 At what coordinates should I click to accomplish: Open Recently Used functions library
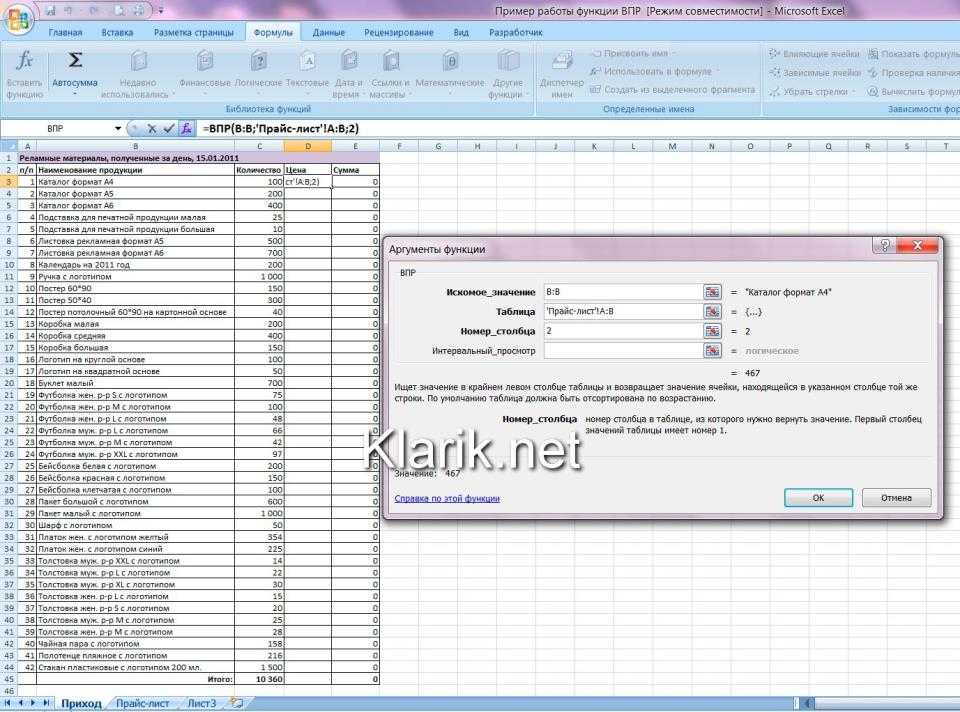point(138,74)
